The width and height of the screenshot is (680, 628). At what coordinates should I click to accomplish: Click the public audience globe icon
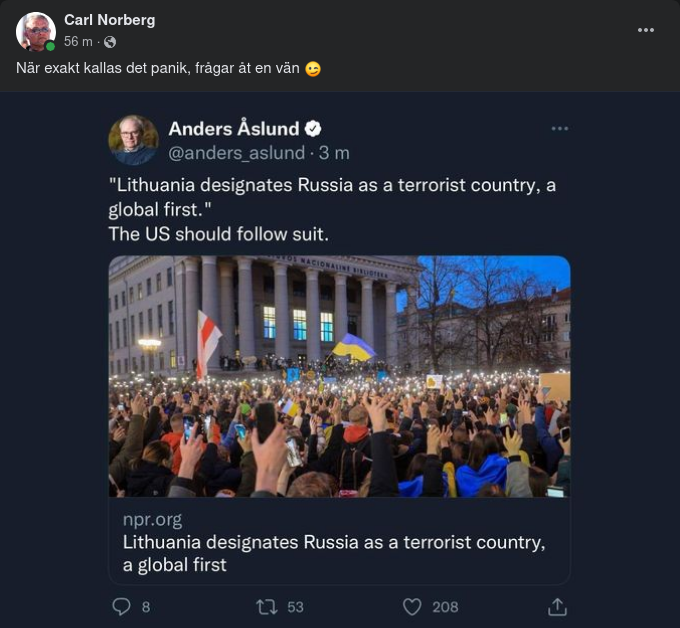coord(110,42)
